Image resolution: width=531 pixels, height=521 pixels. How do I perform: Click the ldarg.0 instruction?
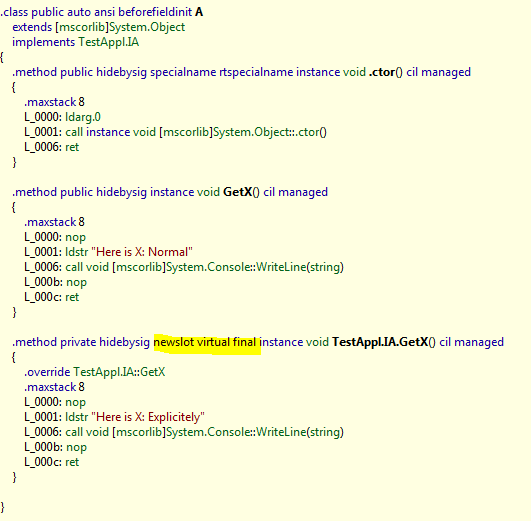coord(83,117)
